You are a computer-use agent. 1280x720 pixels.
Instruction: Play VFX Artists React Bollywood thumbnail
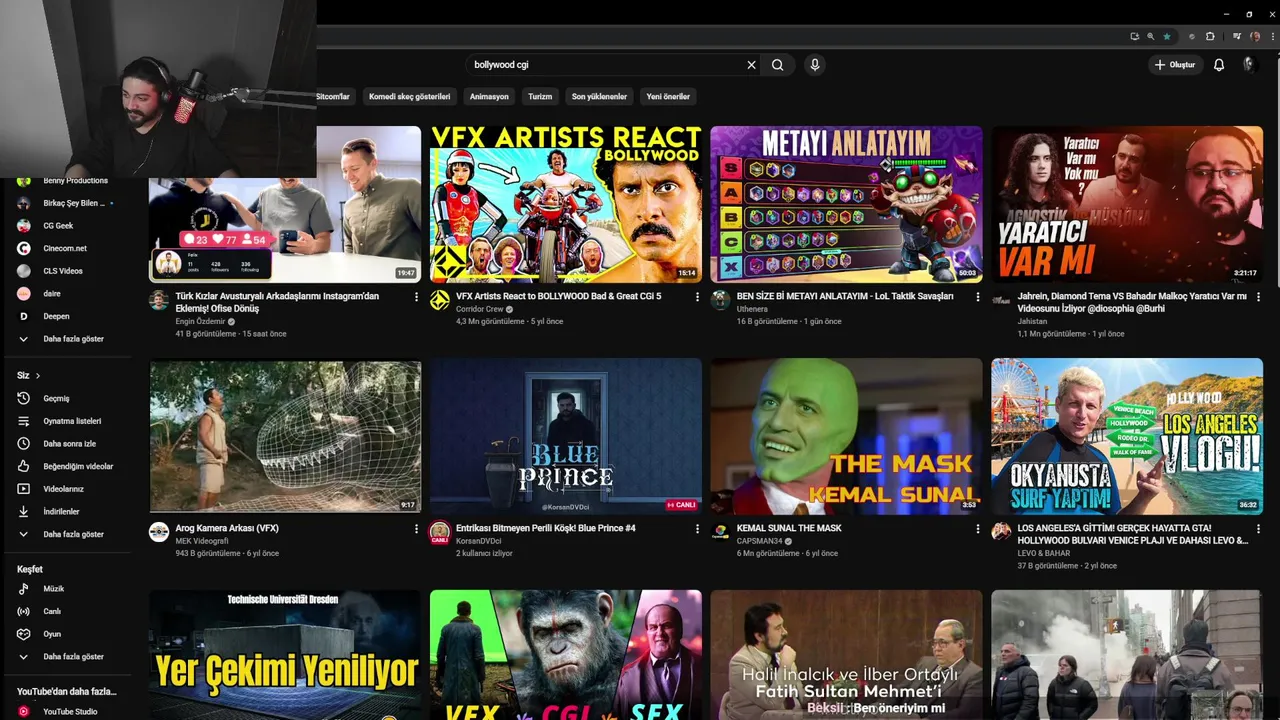pyautogui.click(x=566, y=204)
